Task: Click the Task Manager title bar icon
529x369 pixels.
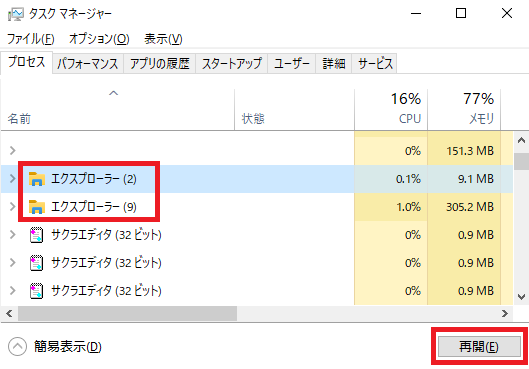Action: click(16, 14)
